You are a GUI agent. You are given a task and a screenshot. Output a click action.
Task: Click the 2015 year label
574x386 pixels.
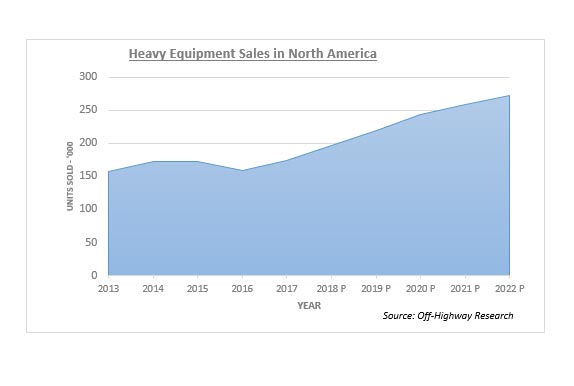[198, 289]
